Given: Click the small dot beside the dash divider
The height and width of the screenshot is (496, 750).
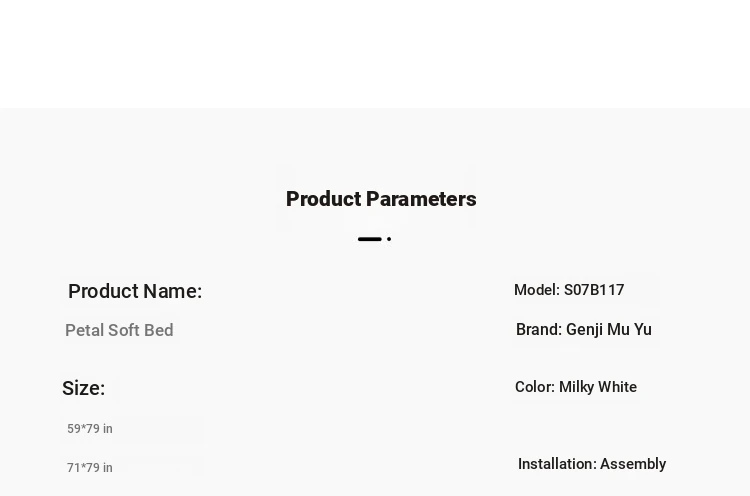Looking at the screenshot, I should pos(389,239).
